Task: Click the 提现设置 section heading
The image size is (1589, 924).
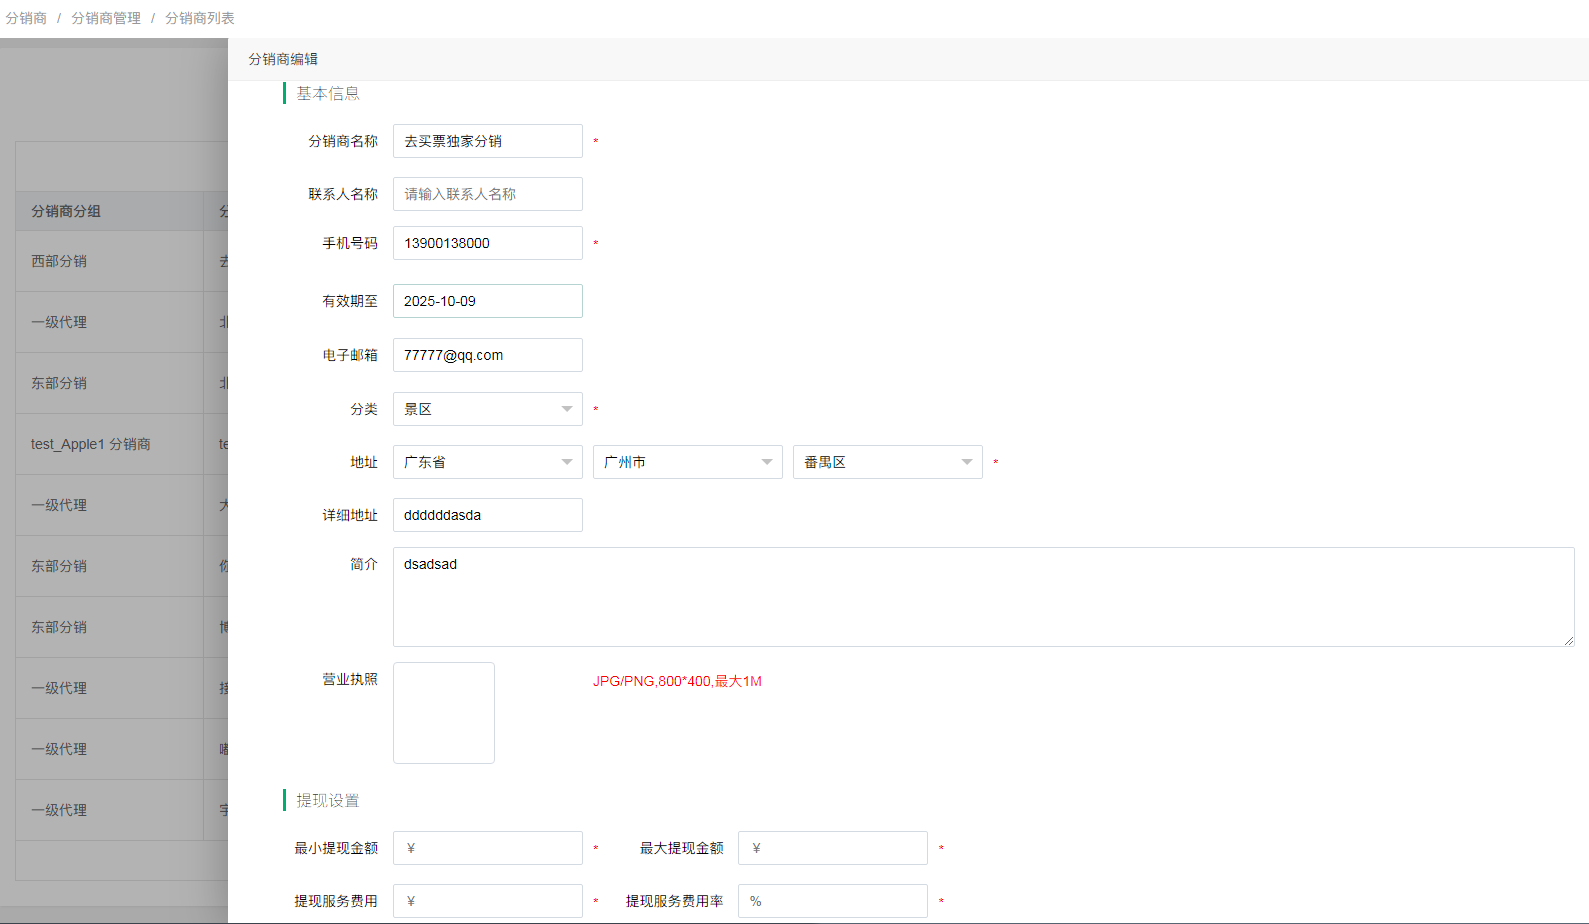Action: [x=328, y=800]
